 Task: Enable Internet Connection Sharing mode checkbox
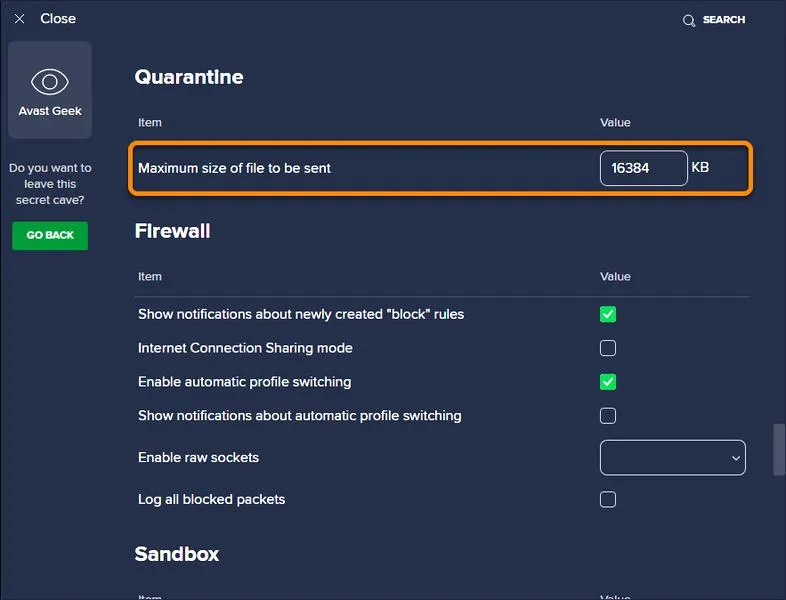point(608,348)
